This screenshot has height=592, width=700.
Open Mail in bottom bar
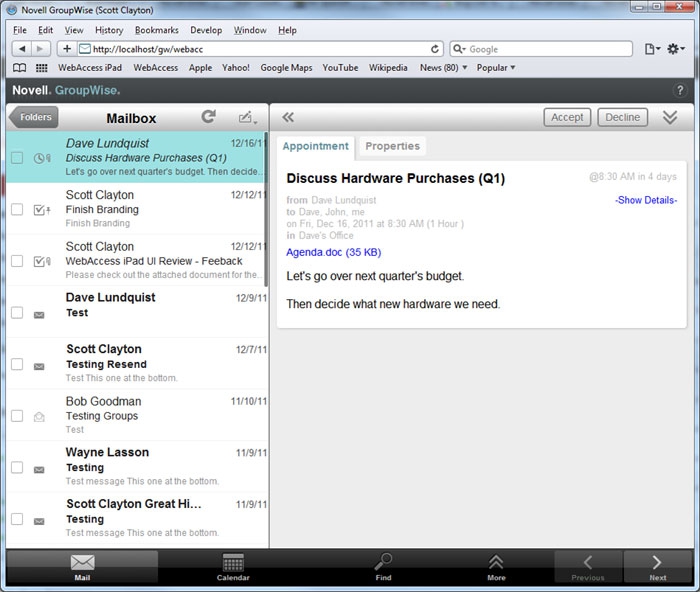click(82, 567)
